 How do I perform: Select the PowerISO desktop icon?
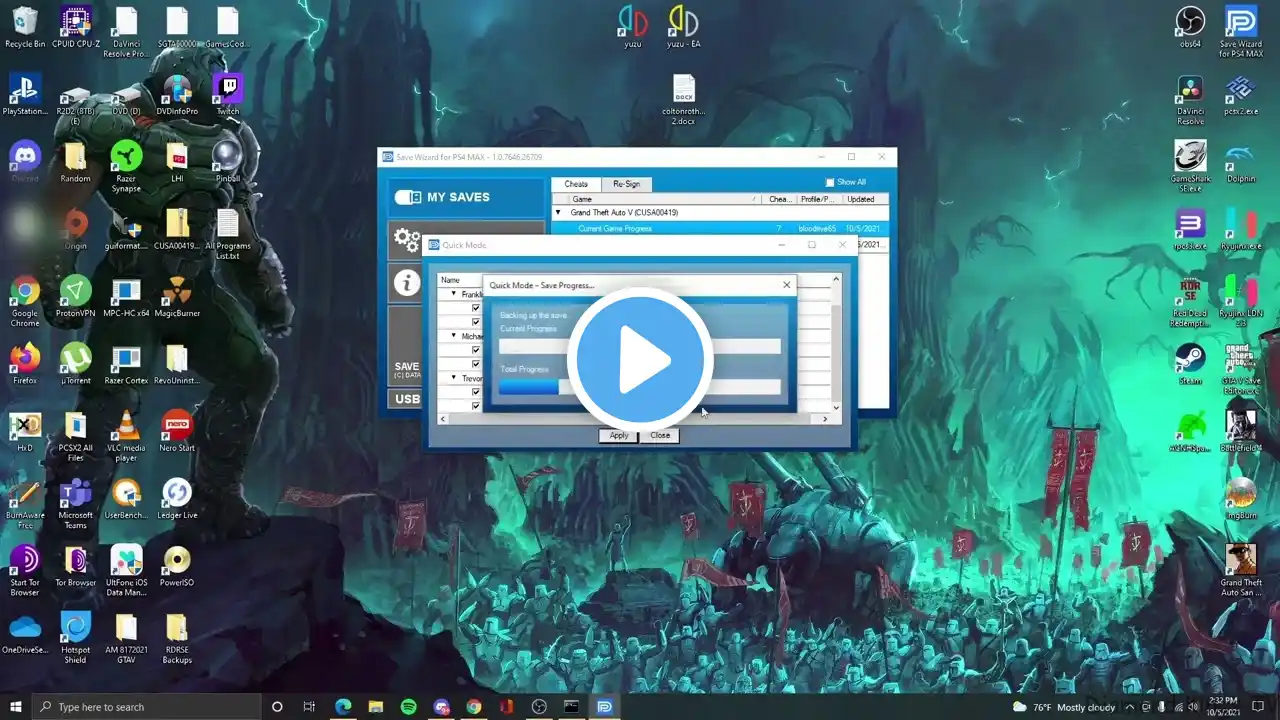(177, 566)
